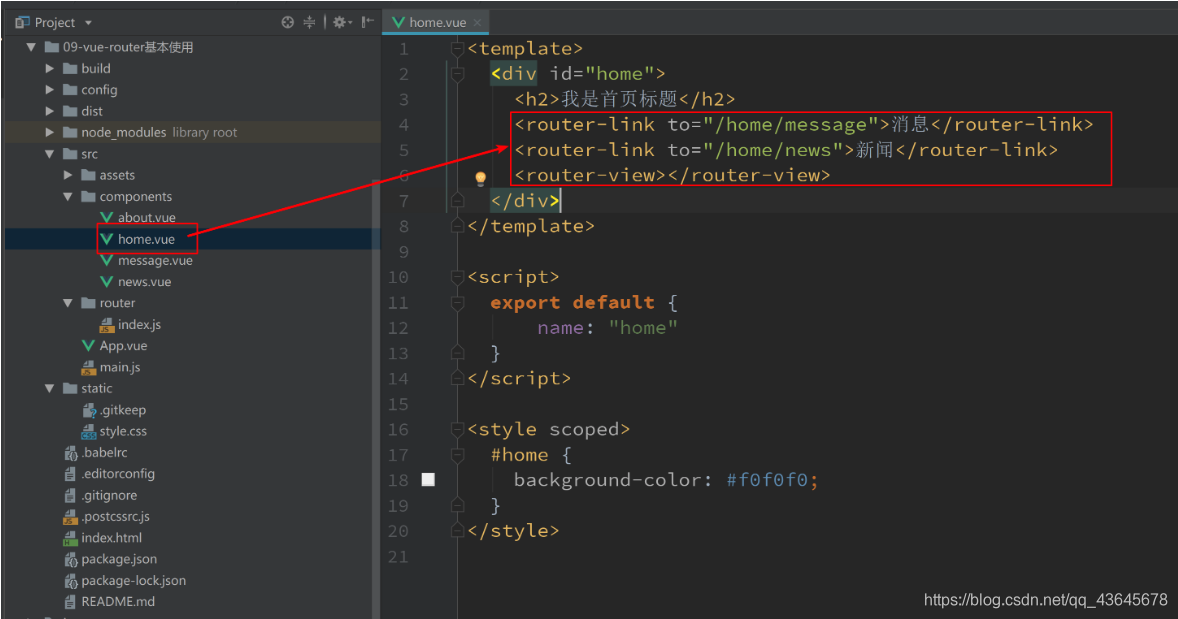Fold the div block at line 2
1178x619 pixels.
pyautogui.click(x=457, y=74)
